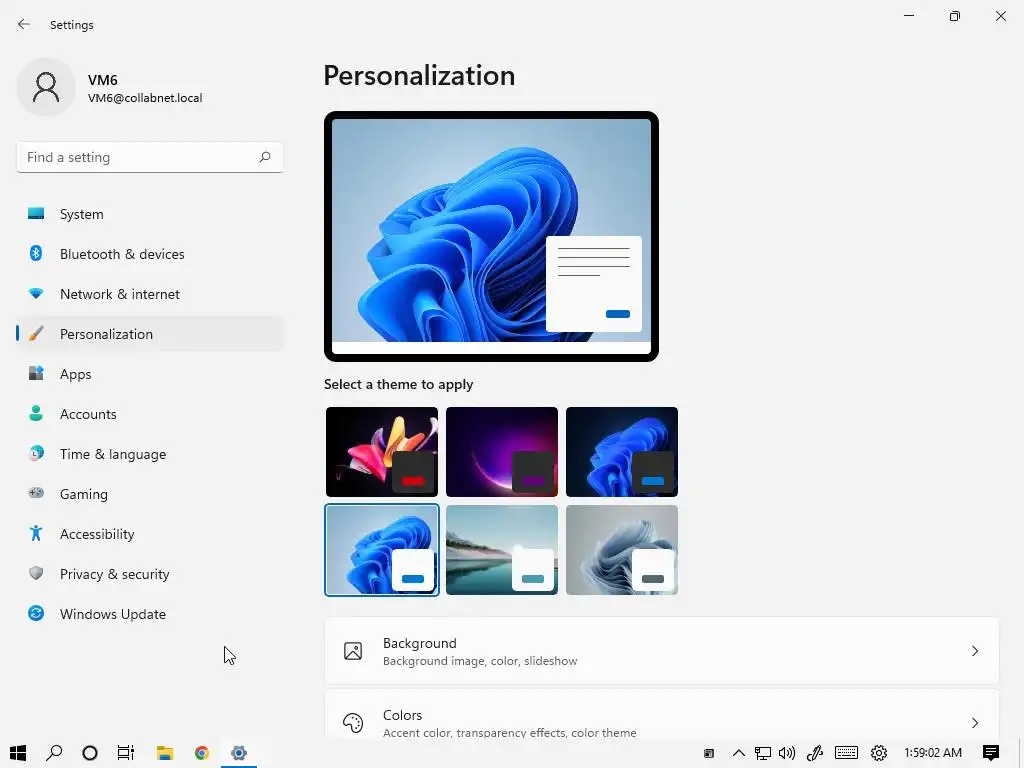Click the Time & language clock icon

coord(36,453)
